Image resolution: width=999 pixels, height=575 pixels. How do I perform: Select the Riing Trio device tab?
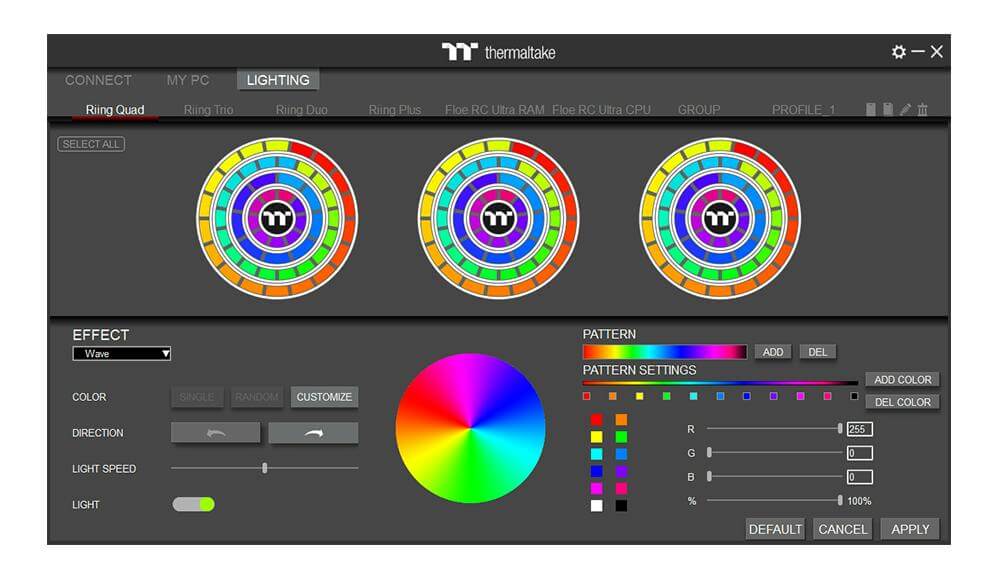[x=208, y=110]
